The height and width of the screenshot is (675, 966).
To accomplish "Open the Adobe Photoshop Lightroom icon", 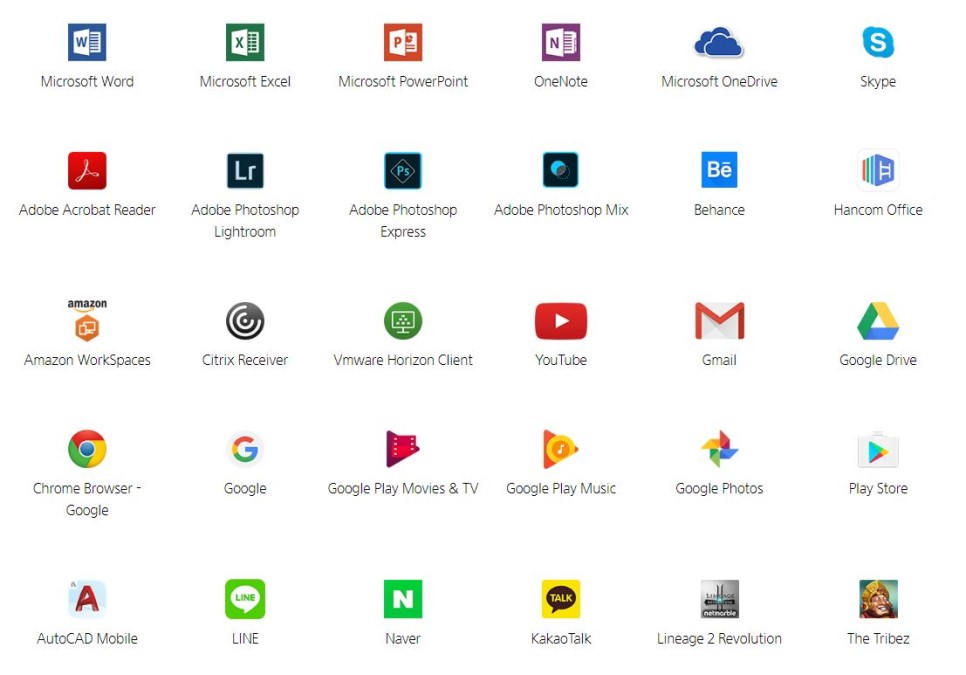I will click(x=245, y=170).
